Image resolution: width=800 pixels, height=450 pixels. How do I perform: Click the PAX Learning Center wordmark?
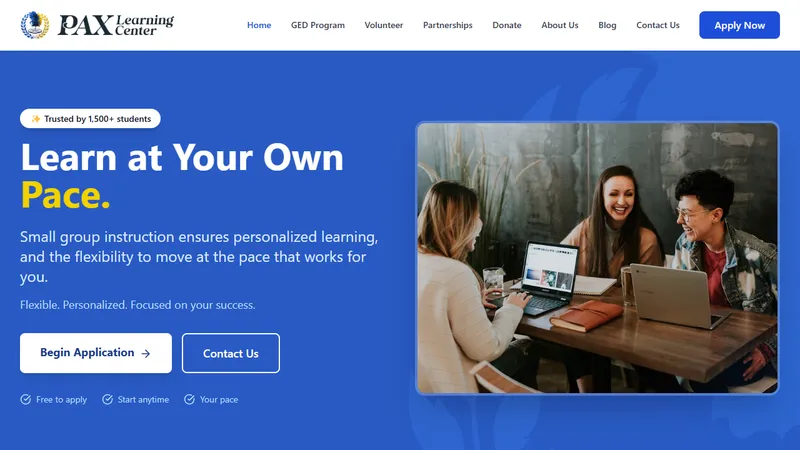(116, 25)
